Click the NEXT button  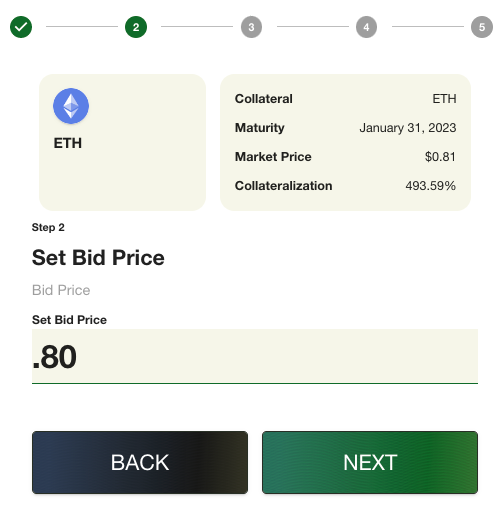click(x=370, y=462)
